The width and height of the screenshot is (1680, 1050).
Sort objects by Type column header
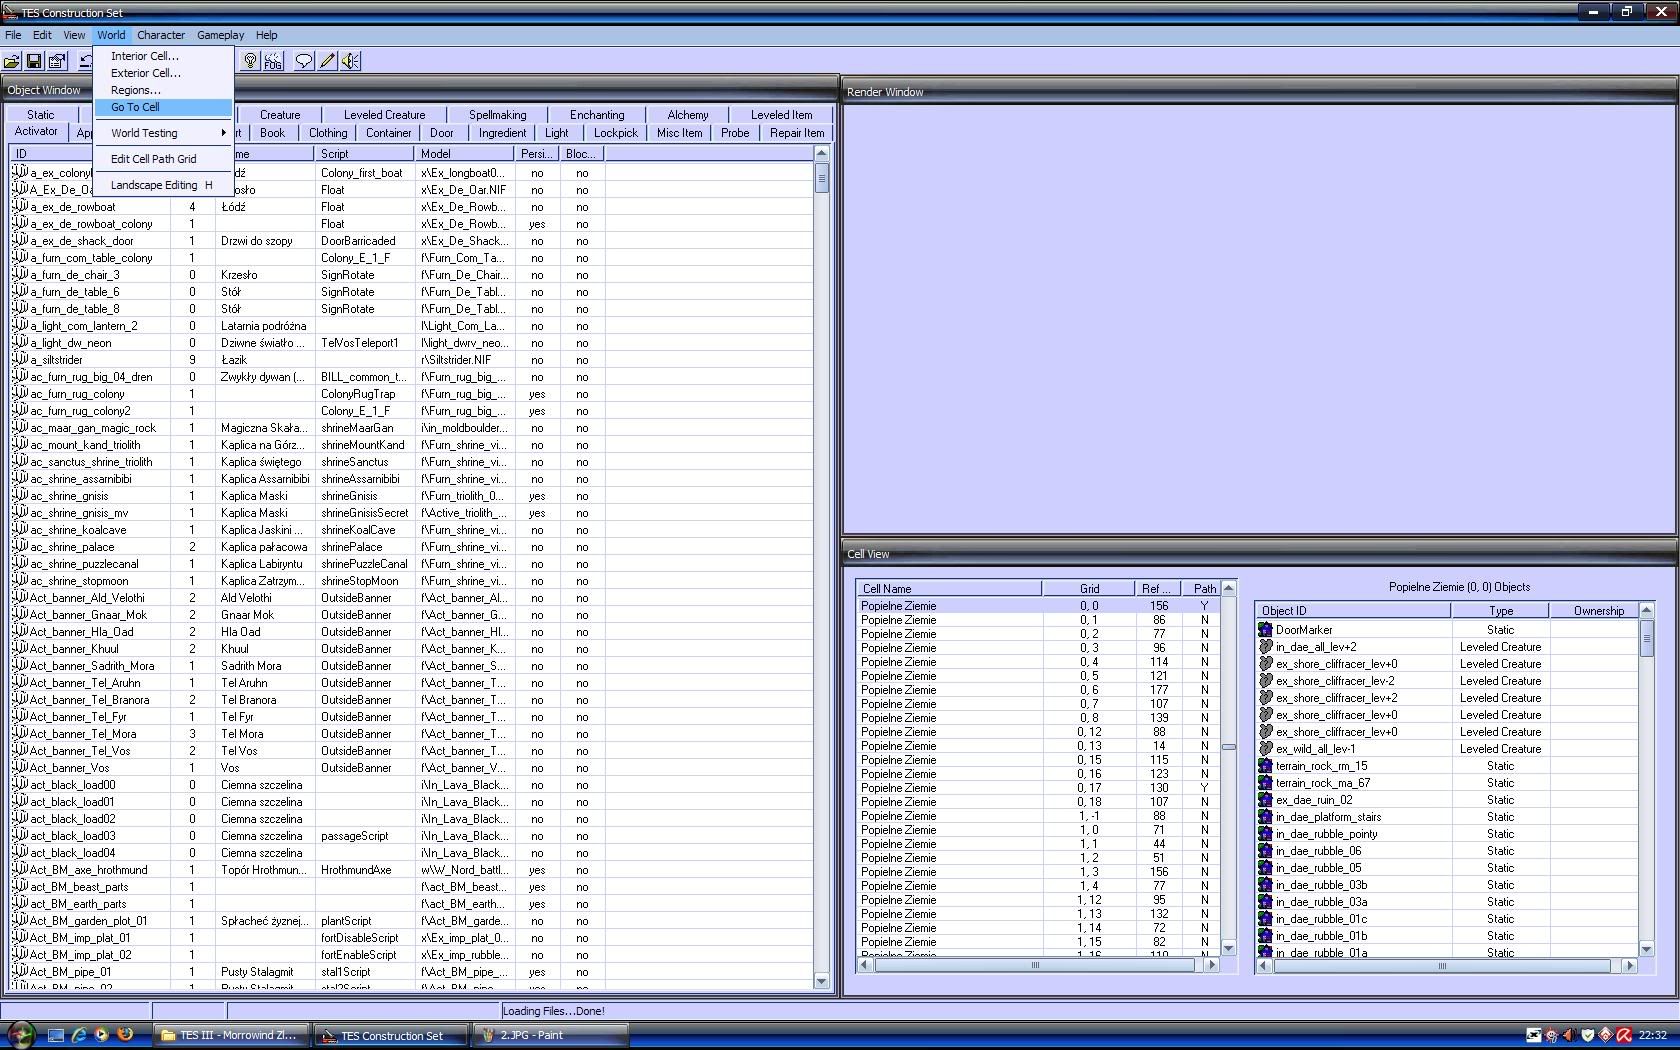coord(1500,611)
